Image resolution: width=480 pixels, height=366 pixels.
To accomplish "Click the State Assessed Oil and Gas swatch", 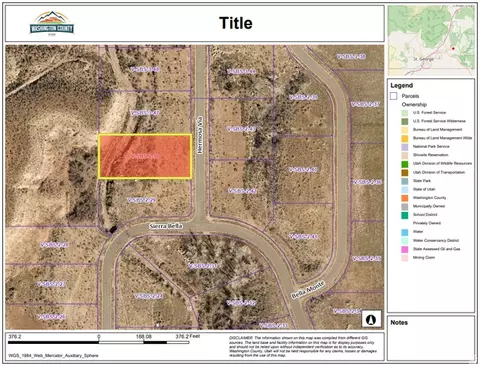I will [x=405, y=249].
